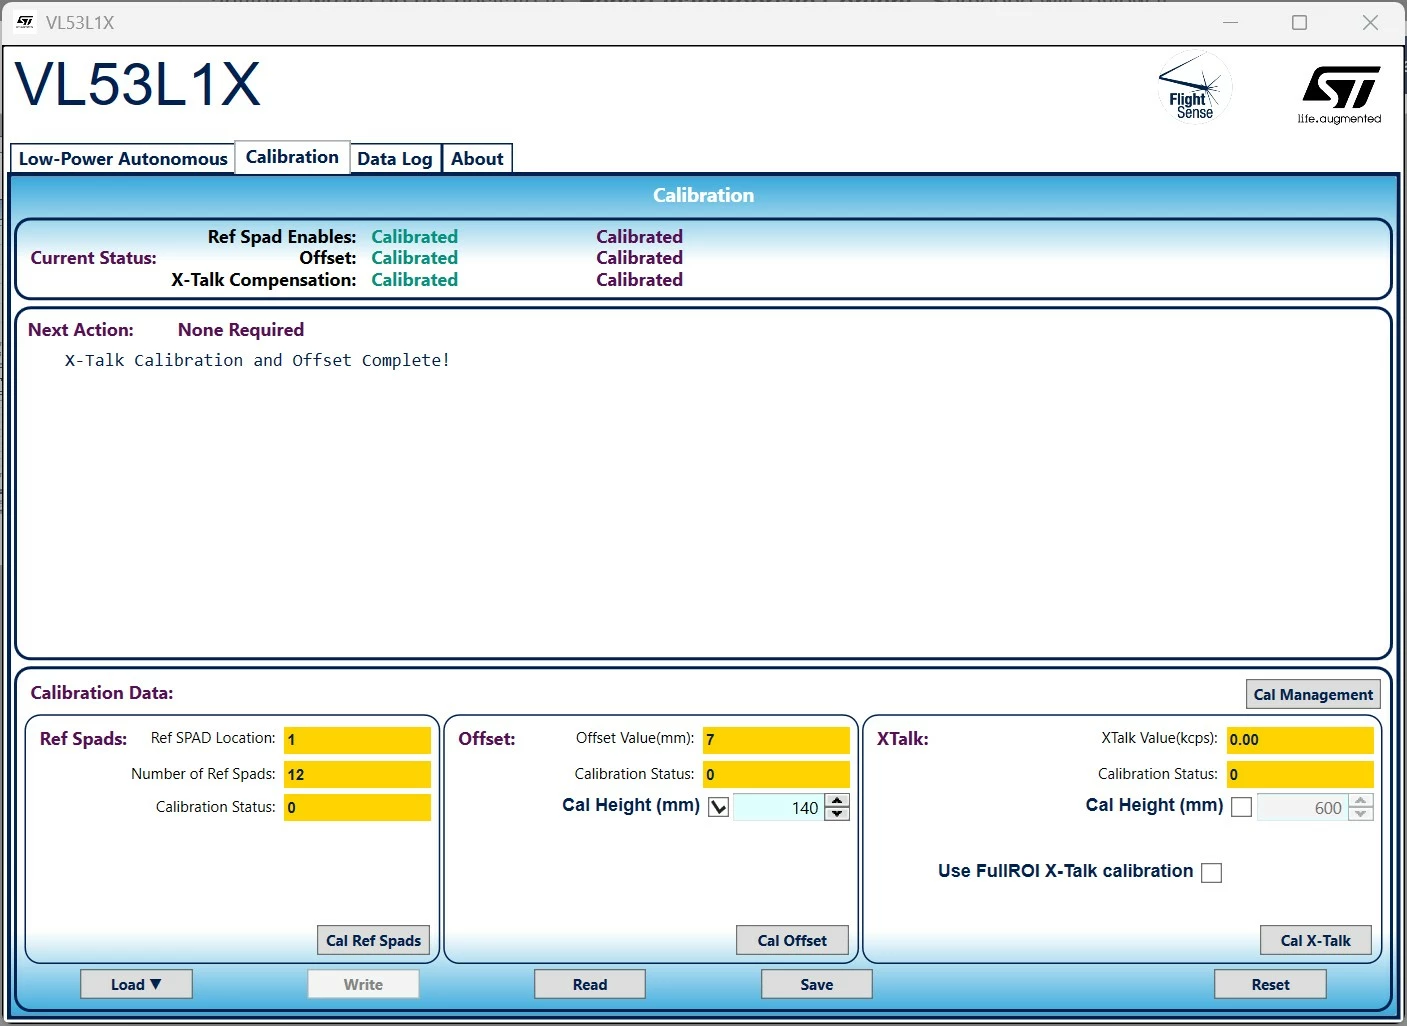Click Reset calibration button

pyautogui.click(x=1270, y=984)
